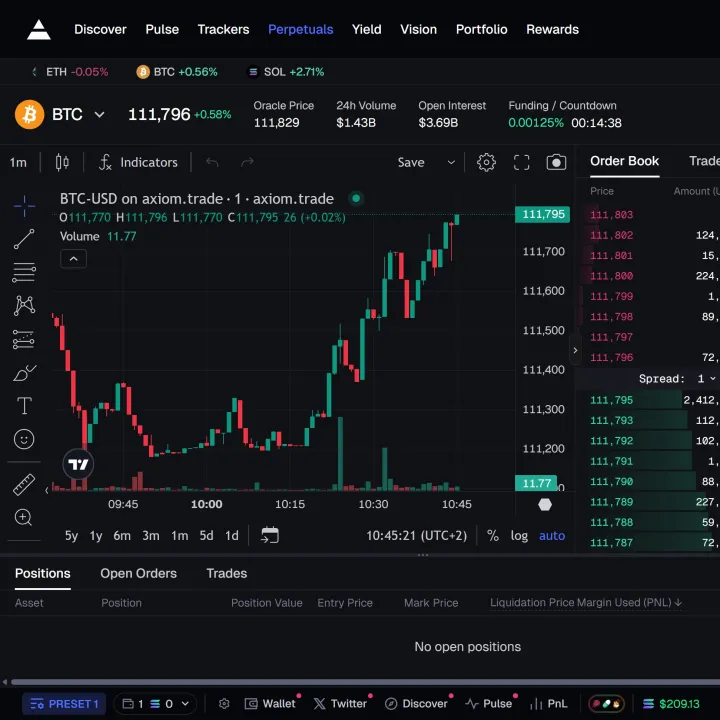
Task: Click the horizontal scrollbar under positions
Action: (x=365, y=681)
